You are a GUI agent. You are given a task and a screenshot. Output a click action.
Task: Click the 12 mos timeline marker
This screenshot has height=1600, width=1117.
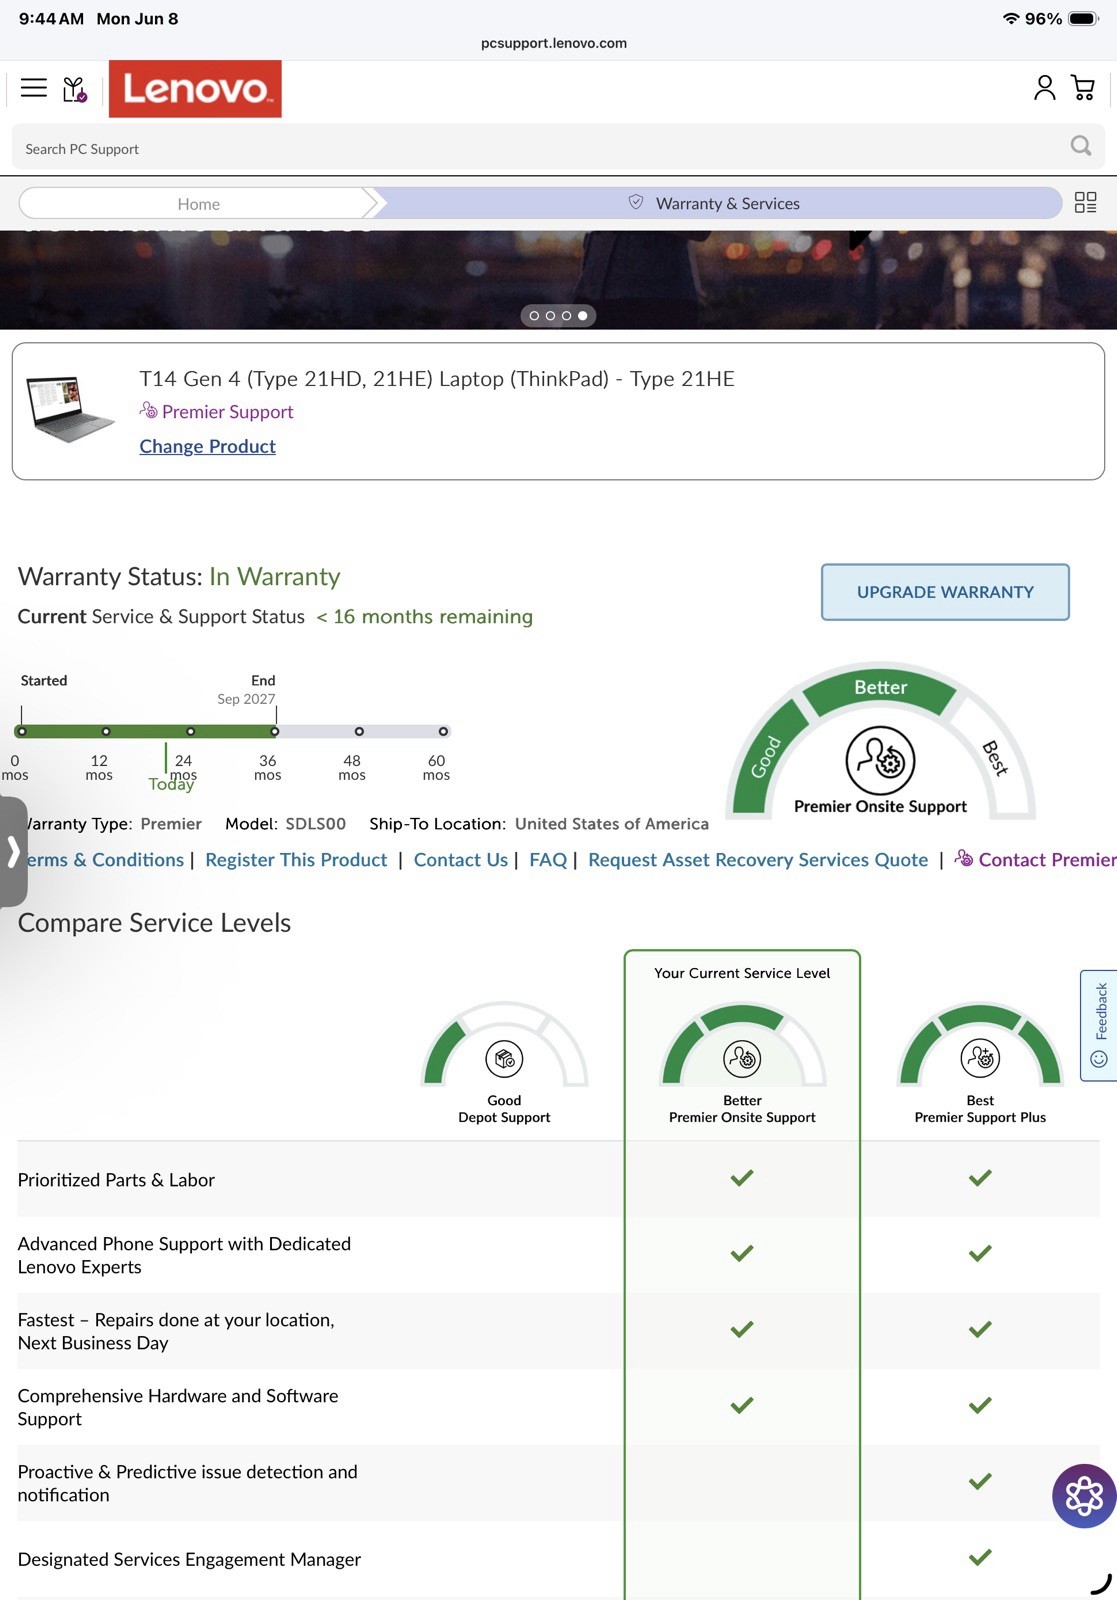106,731
